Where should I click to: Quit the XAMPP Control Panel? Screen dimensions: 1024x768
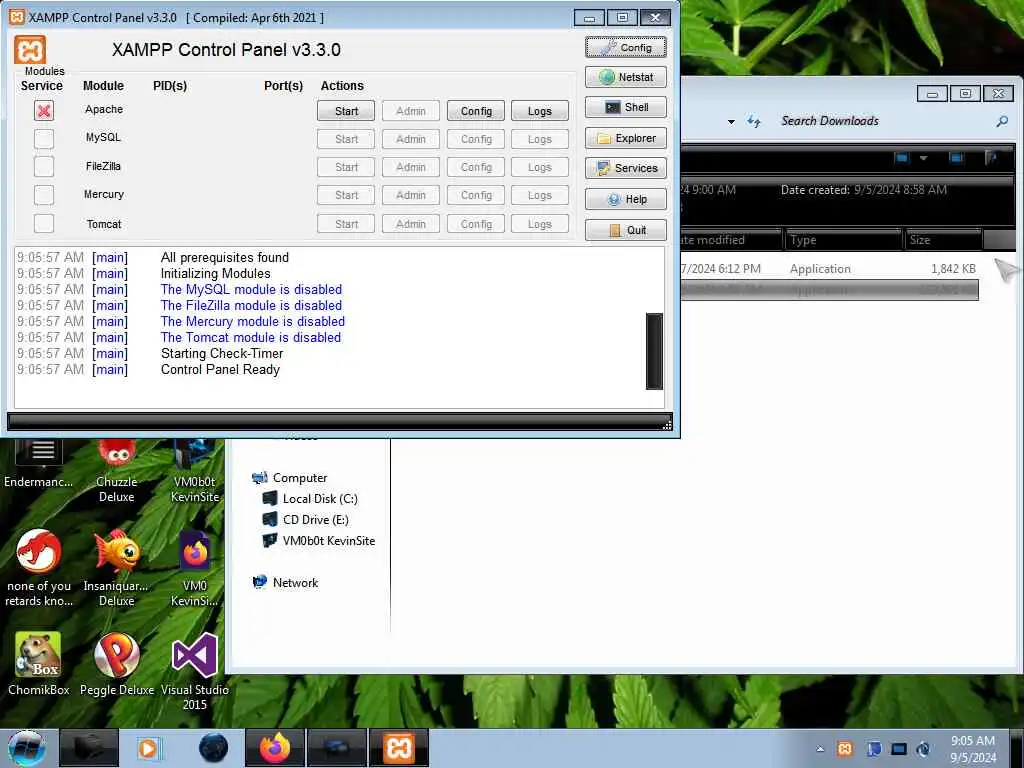click(x=626, y=230)
